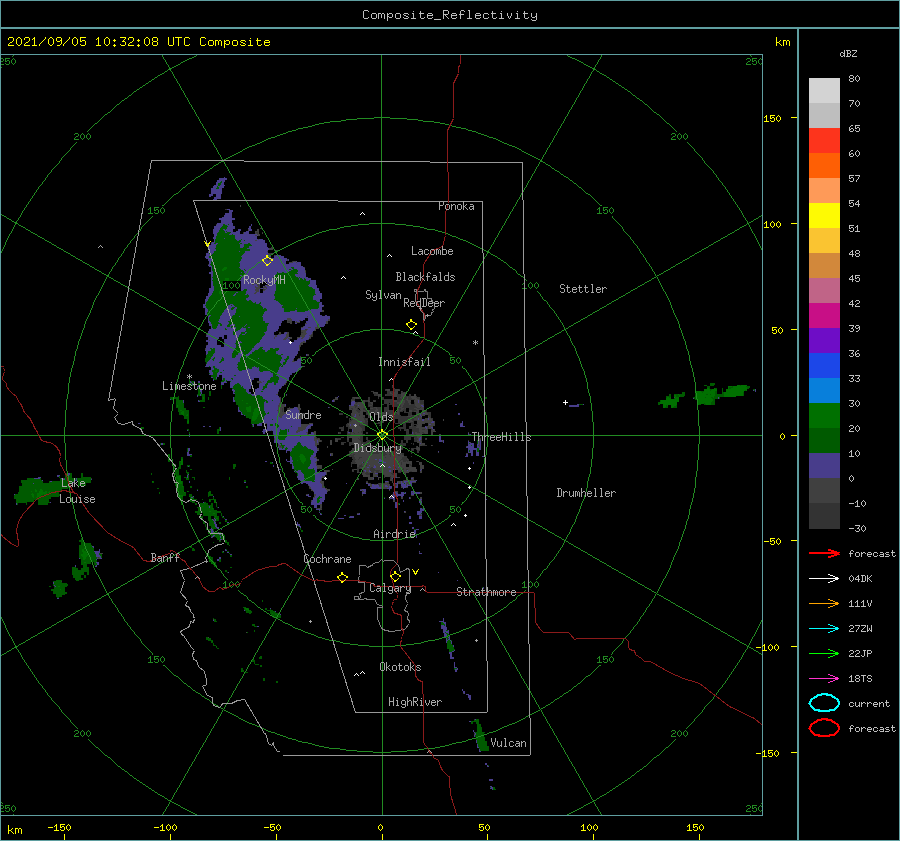Click the km unit label at bottom left

pos(14,830)
